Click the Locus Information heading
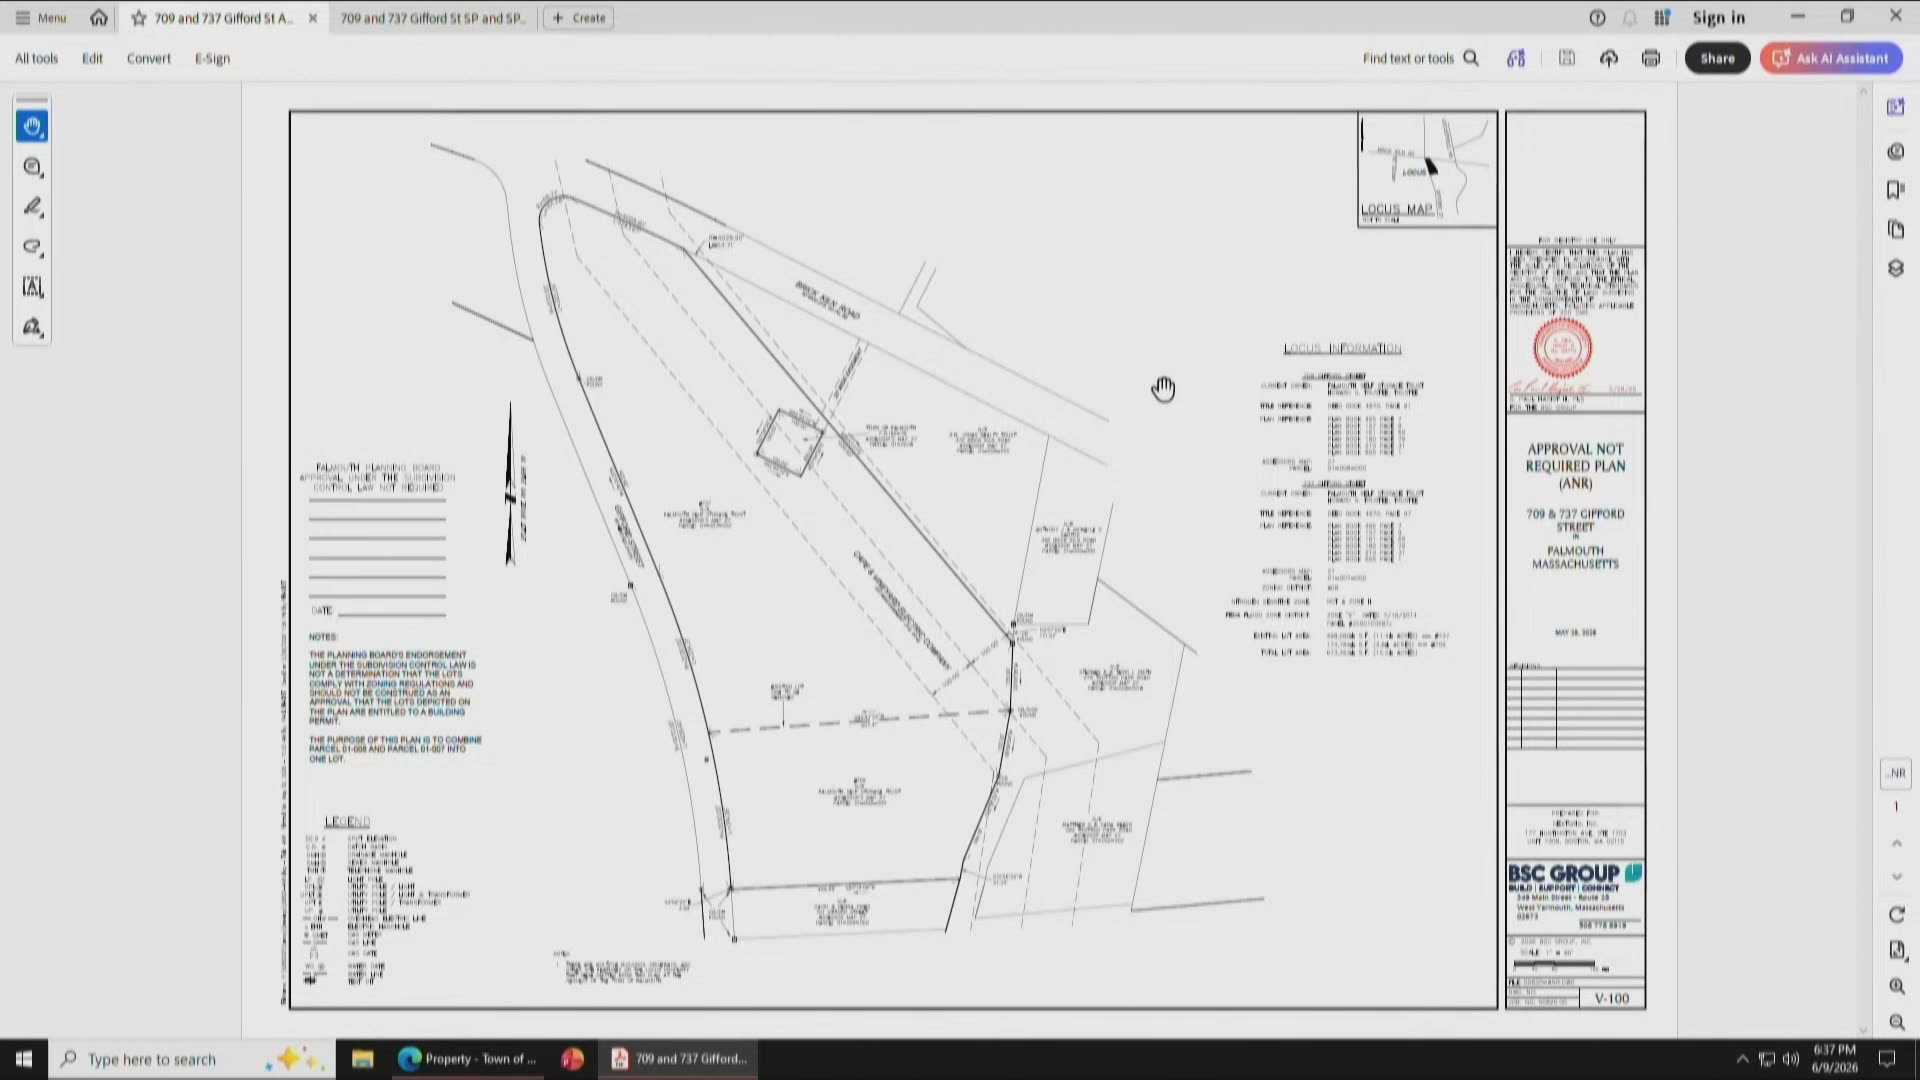This screenshot has height=1080, width=1920. click(x=1342, y=348)
